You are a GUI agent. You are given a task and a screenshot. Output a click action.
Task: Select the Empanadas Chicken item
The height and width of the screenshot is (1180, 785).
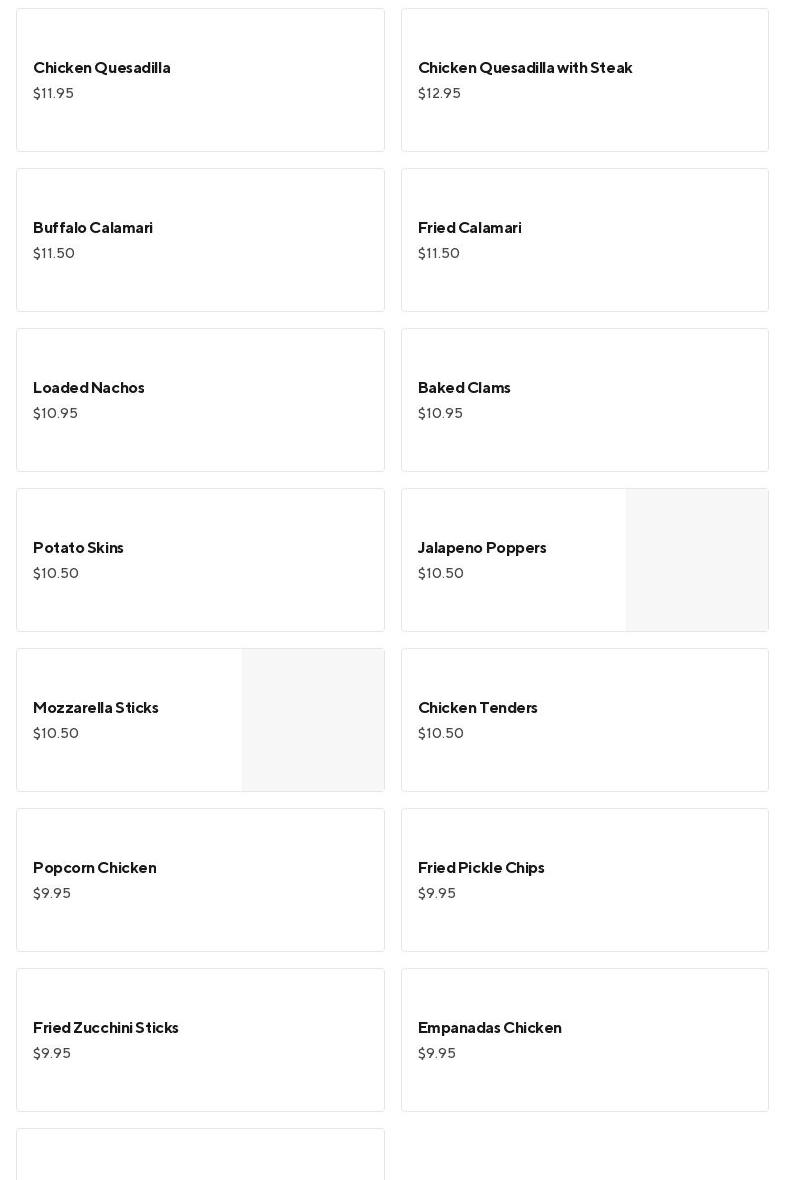(x=584, y=1040)
